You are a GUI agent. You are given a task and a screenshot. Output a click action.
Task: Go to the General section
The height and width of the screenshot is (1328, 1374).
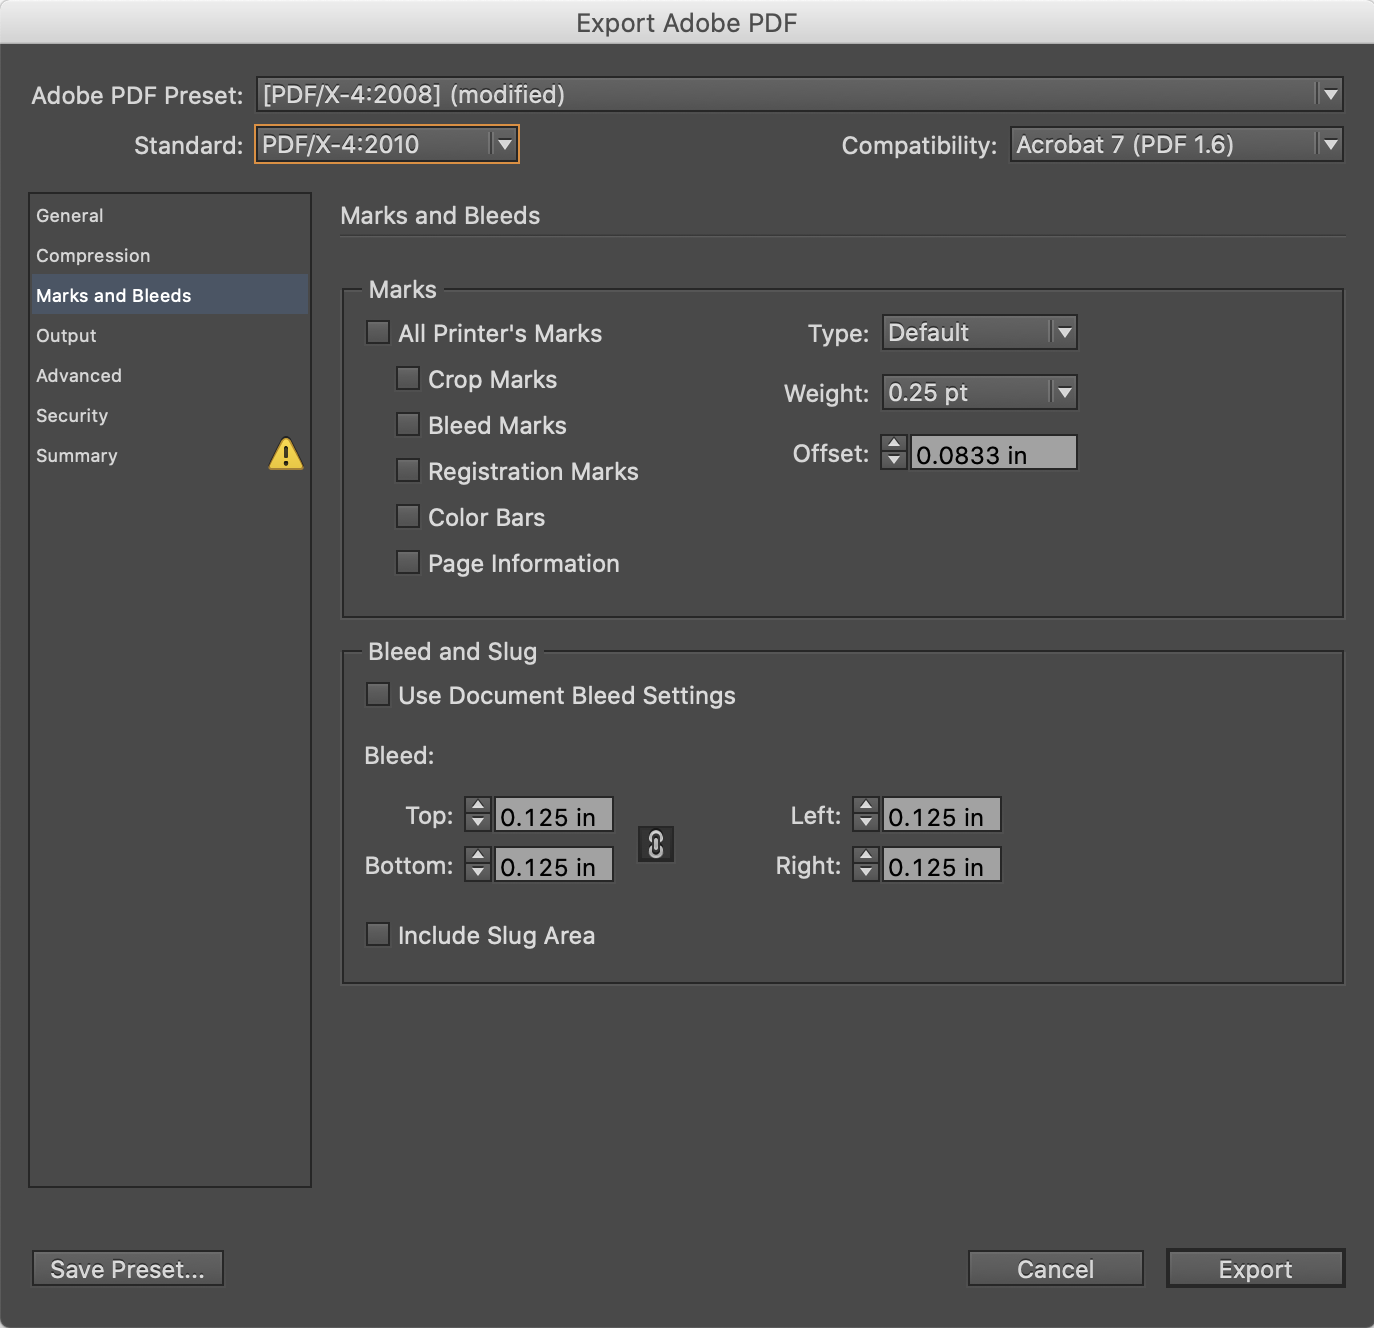[x=170, y=215]
